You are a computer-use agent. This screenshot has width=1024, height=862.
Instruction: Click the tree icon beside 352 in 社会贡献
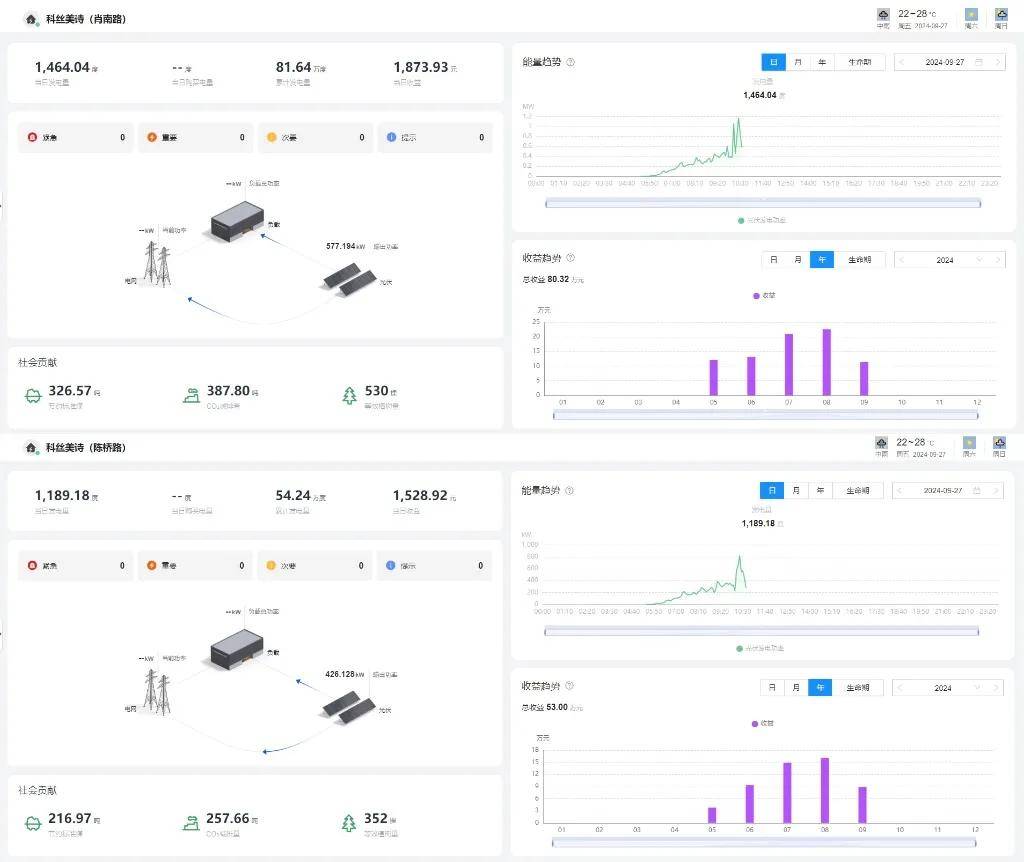coord(349,823)
